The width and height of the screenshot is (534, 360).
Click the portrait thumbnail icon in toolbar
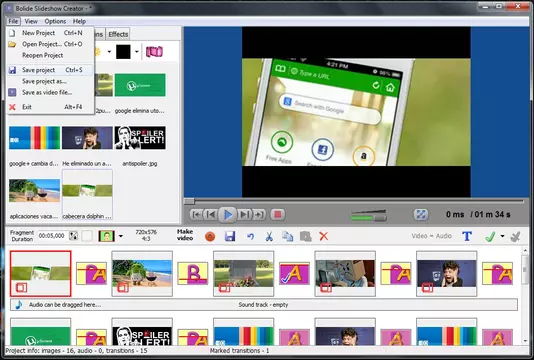pos(107,236)
